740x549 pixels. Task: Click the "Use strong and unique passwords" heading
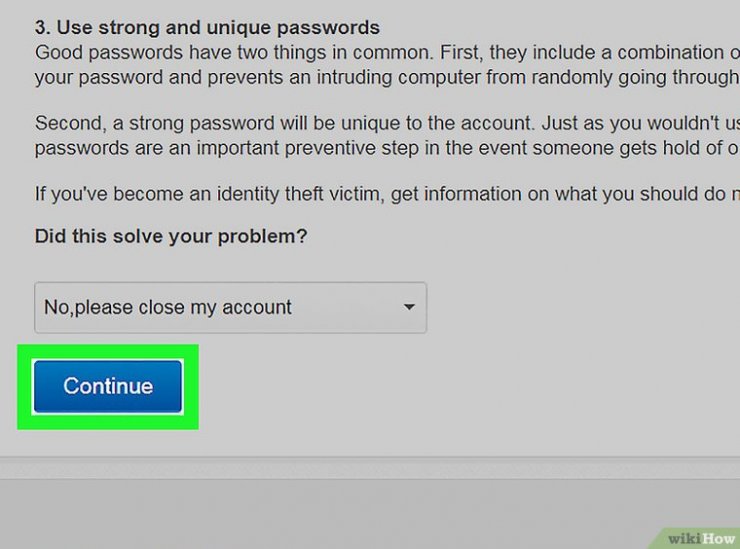[x=218, y=27]
